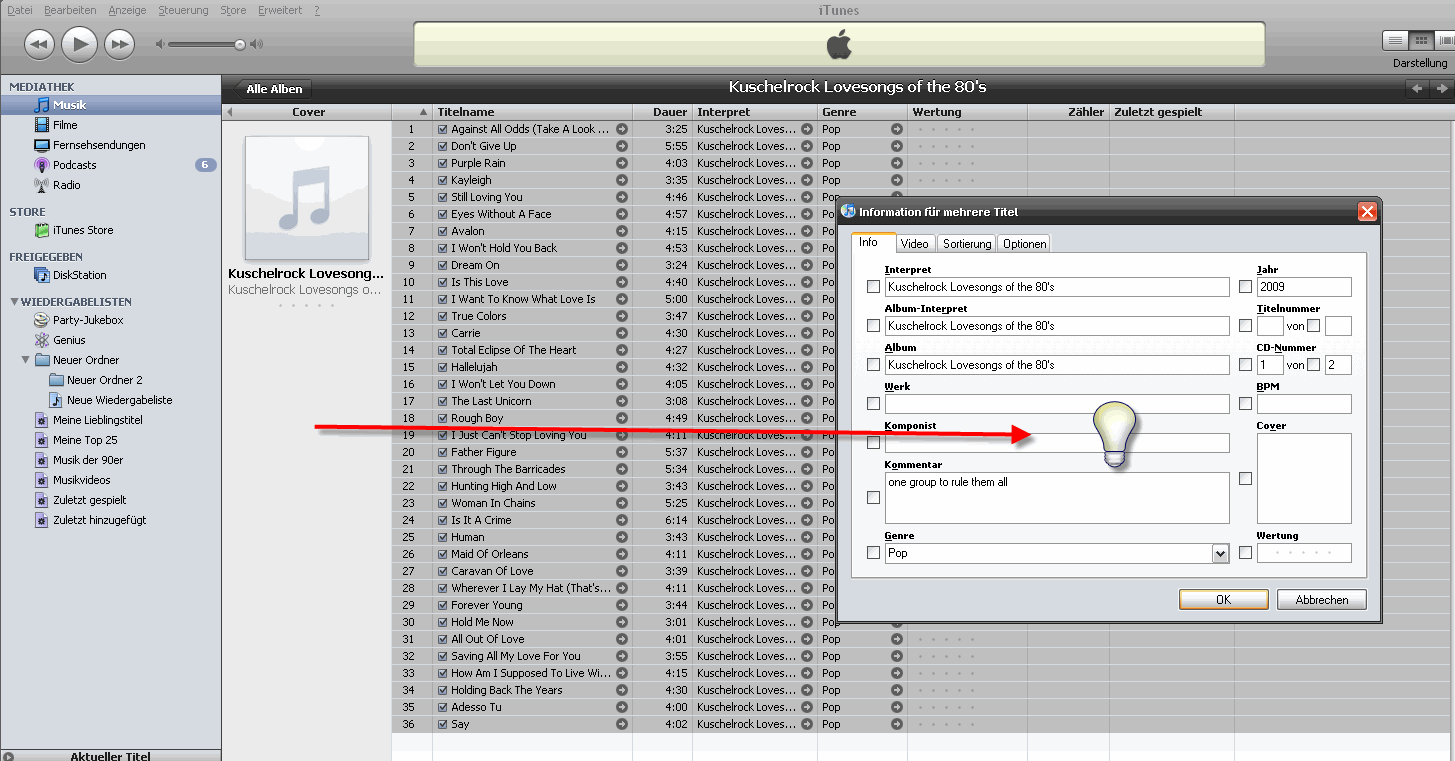Switch to the Sortierung tab

tap(967, 243)
